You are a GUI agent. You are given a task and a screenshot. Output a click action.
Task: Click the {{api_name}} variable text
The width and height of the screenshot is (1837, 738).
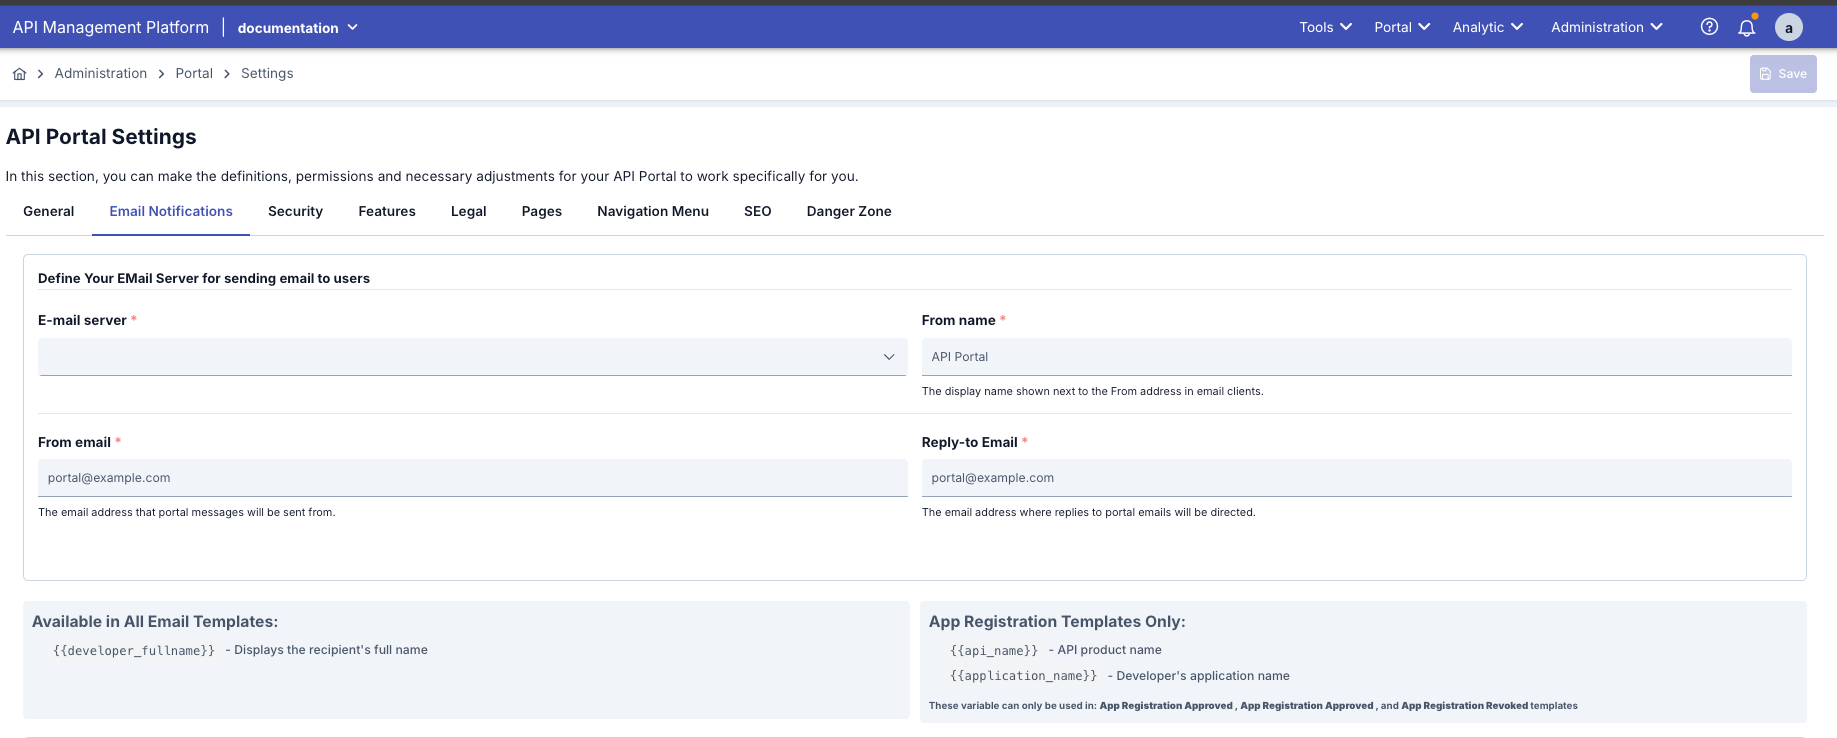[x=994, y=651]
